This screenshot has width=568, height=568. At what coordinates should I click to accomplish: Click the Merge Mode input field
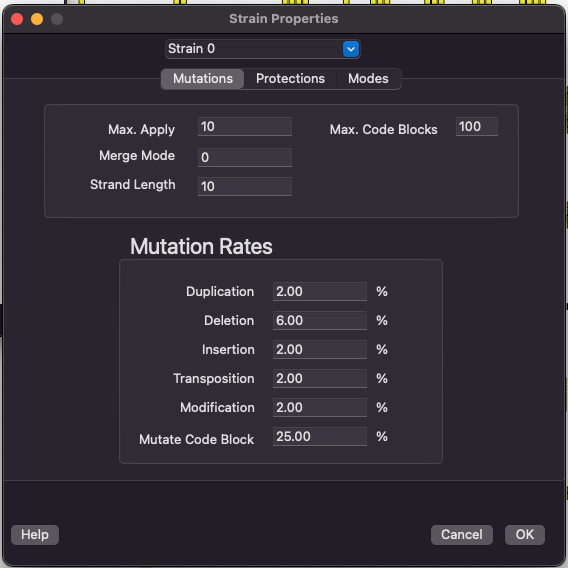coord(245,157)
